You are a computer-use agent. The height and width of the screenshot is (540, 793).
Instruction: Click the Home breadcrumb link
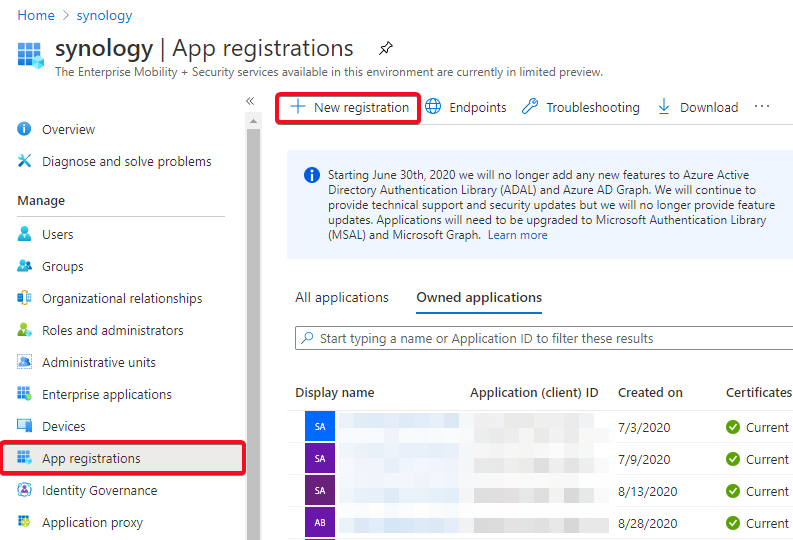[36, 15]
